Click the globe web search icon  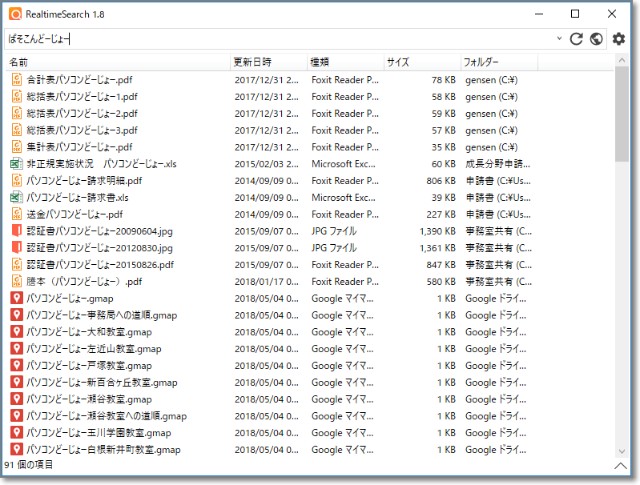click(x=596, y=39)
